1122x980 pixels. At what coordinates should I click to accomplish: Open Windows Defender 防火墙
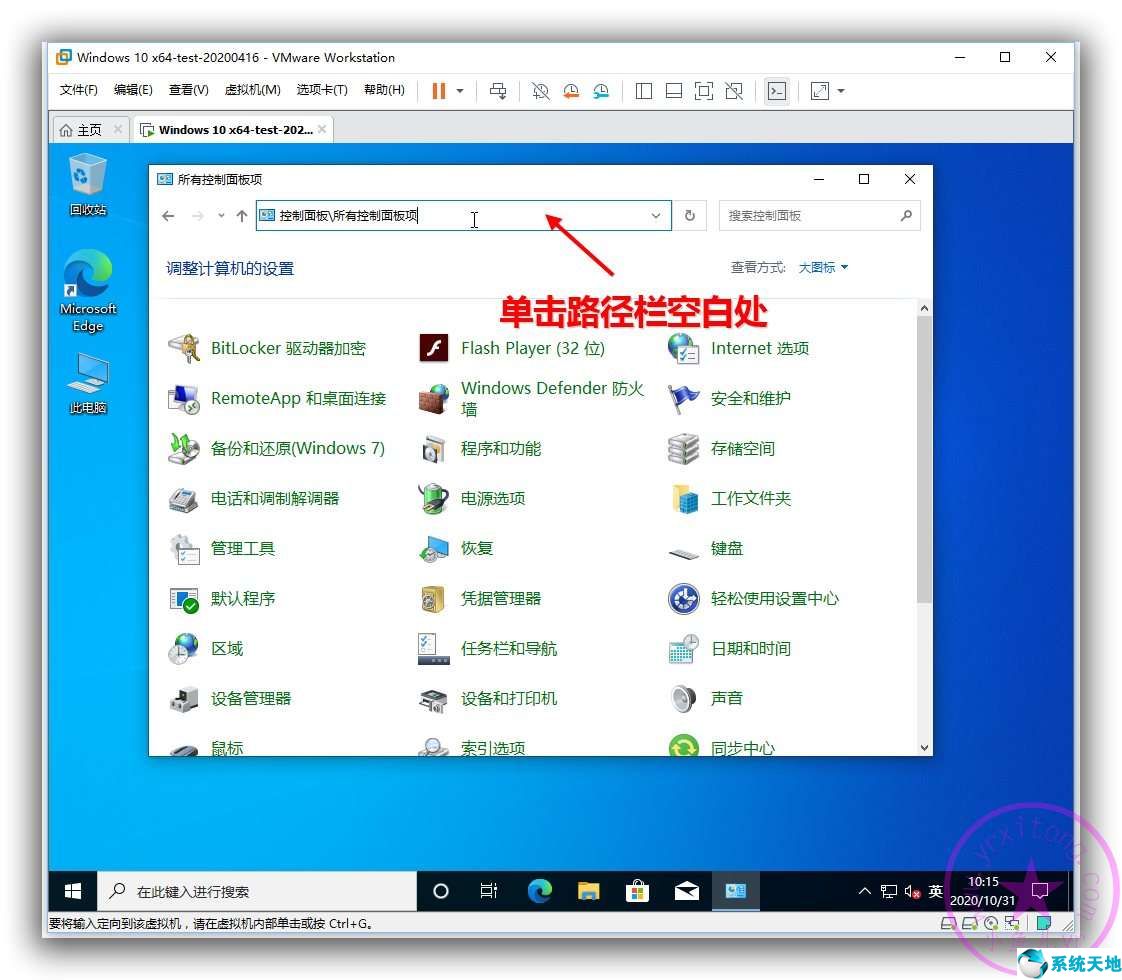tap(533, 398)
